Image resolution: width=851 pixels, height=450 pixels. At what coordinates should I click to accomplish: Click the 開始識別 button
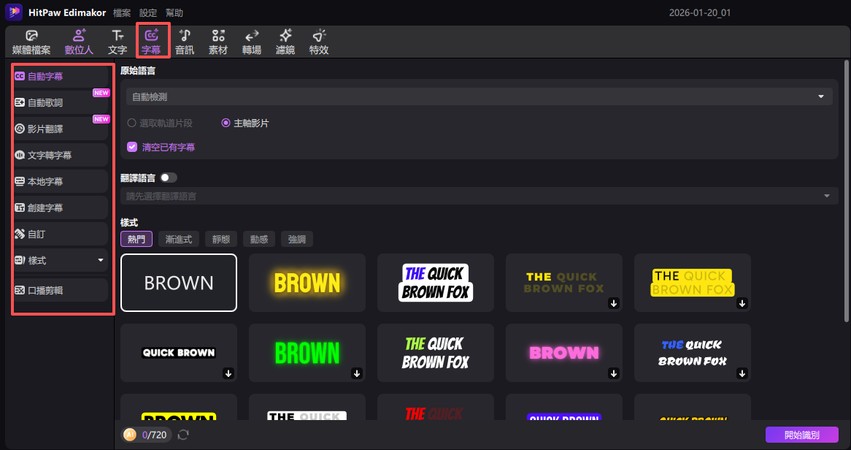801,435
